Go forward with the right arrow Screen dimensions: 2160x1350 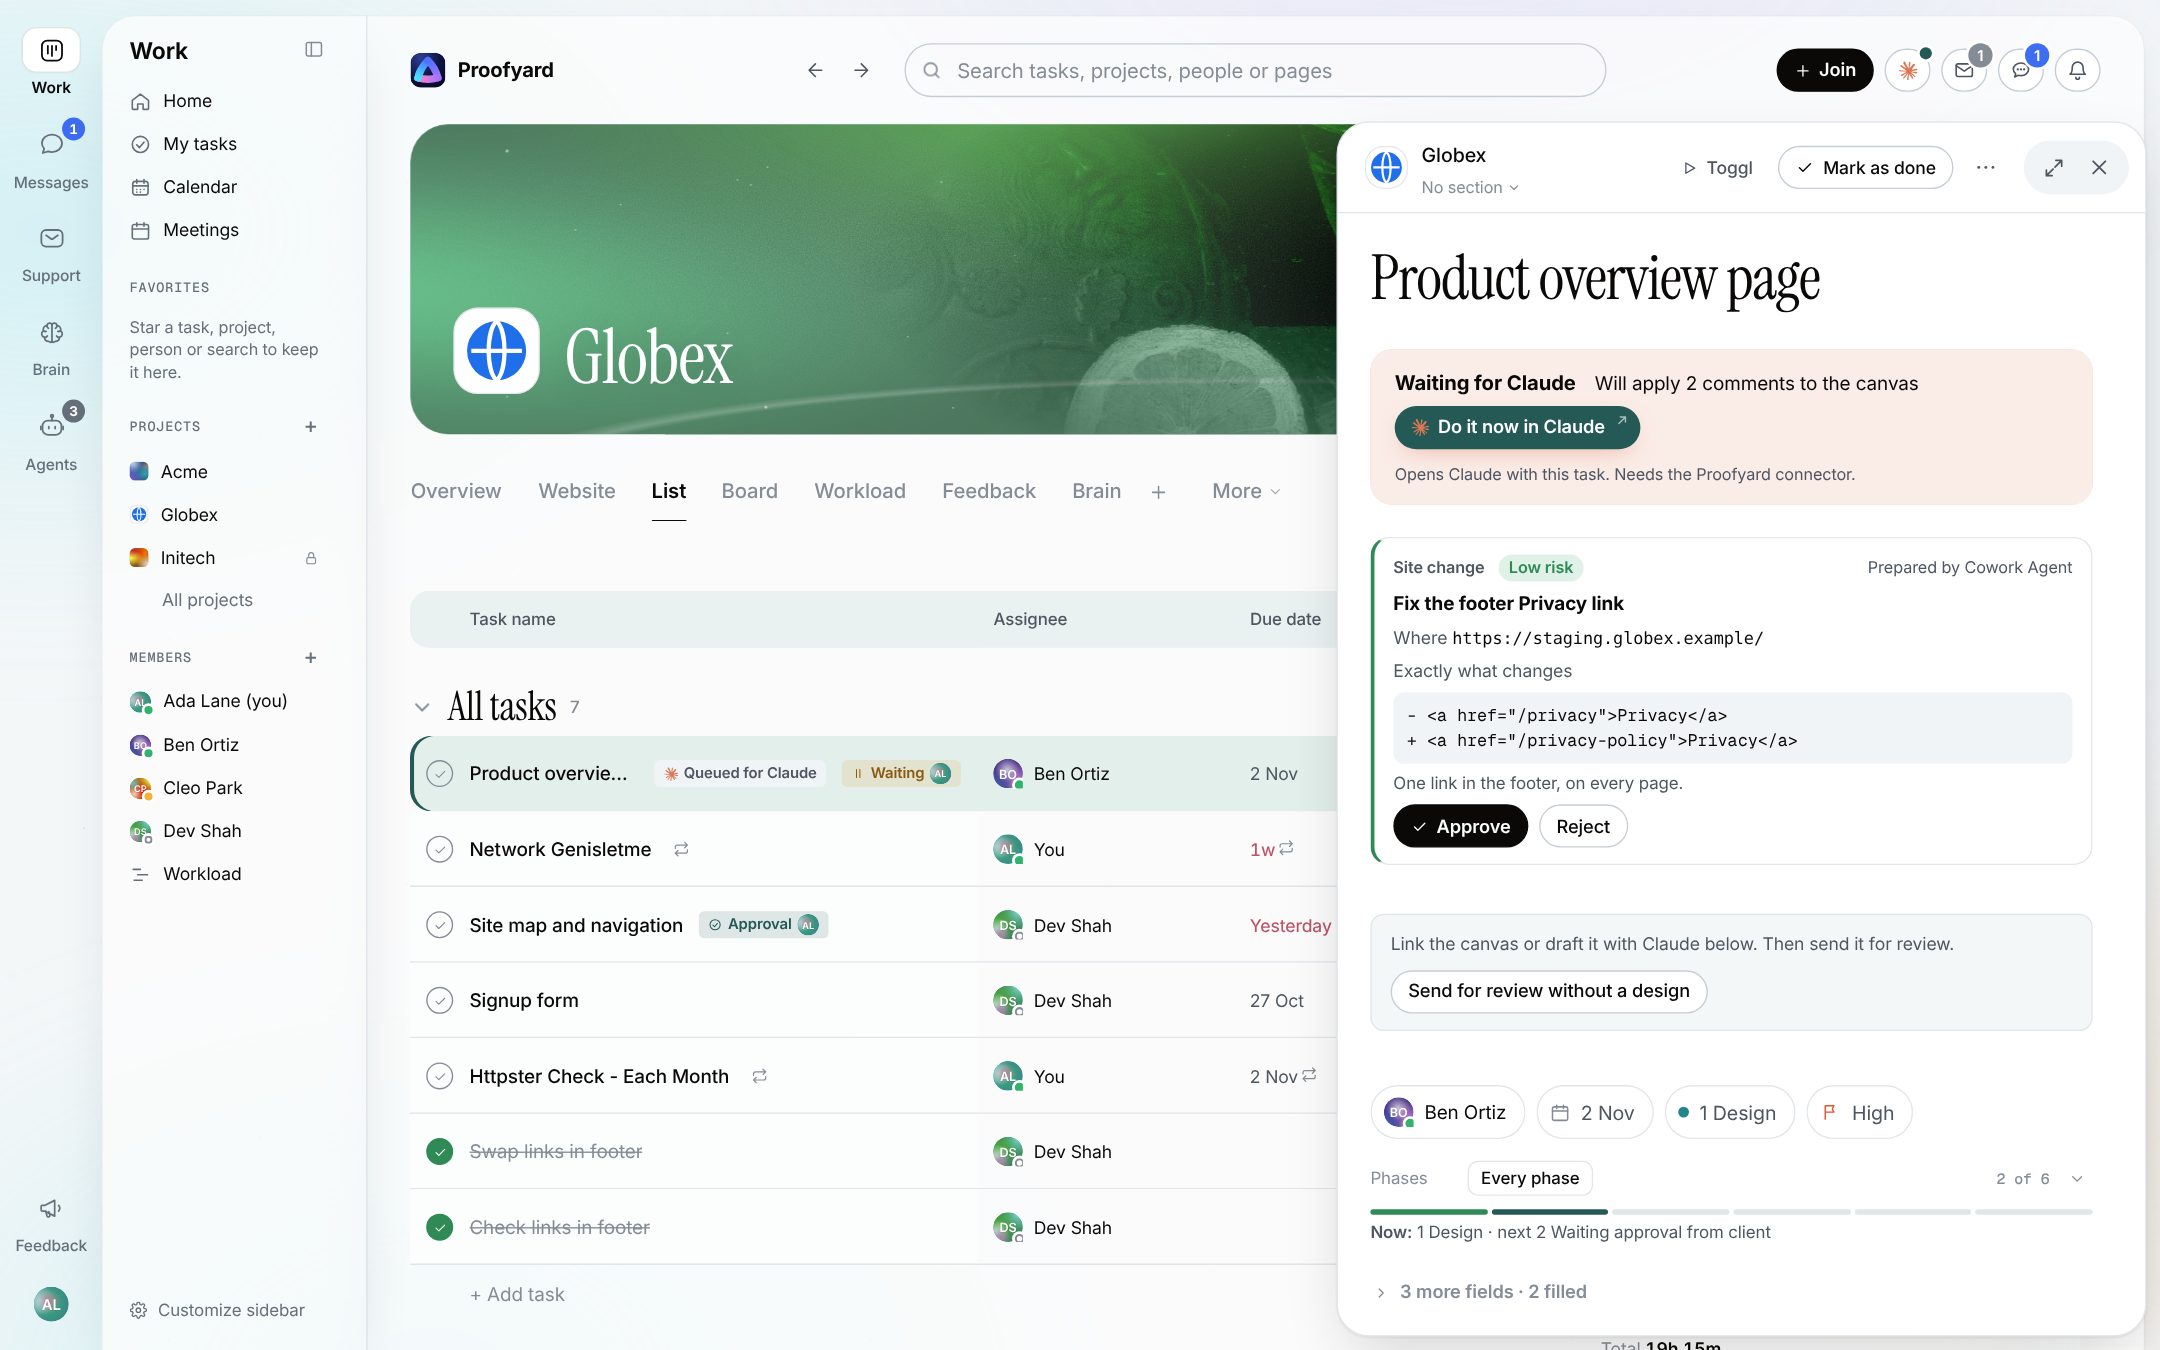click(x=861, y=70)
